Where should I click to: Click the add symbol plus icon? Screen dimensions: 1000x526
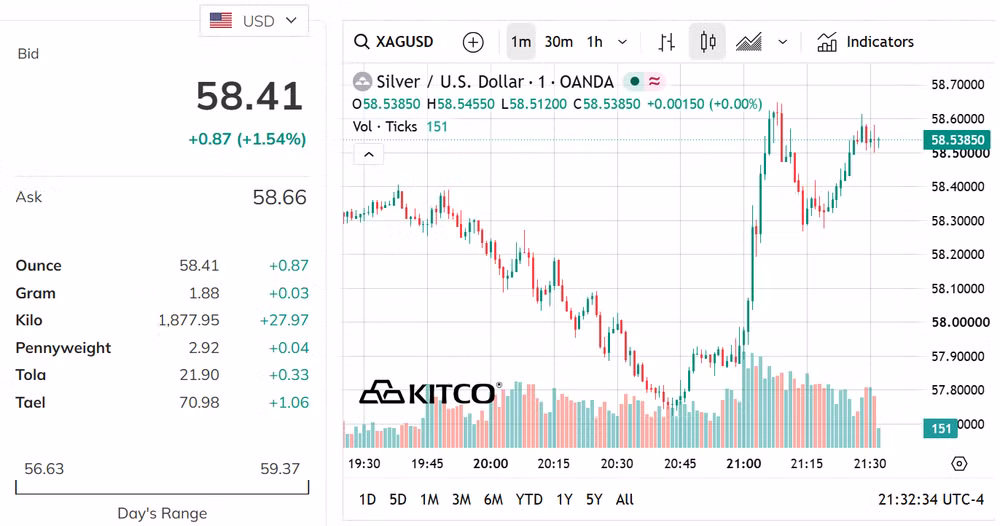tap(473, 43)
